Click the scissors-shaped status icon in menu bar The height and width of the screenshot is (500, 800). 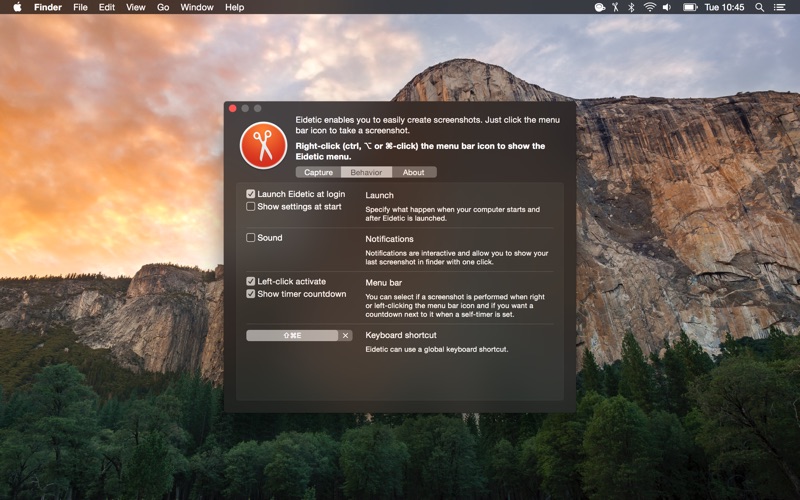click(615, 7)
